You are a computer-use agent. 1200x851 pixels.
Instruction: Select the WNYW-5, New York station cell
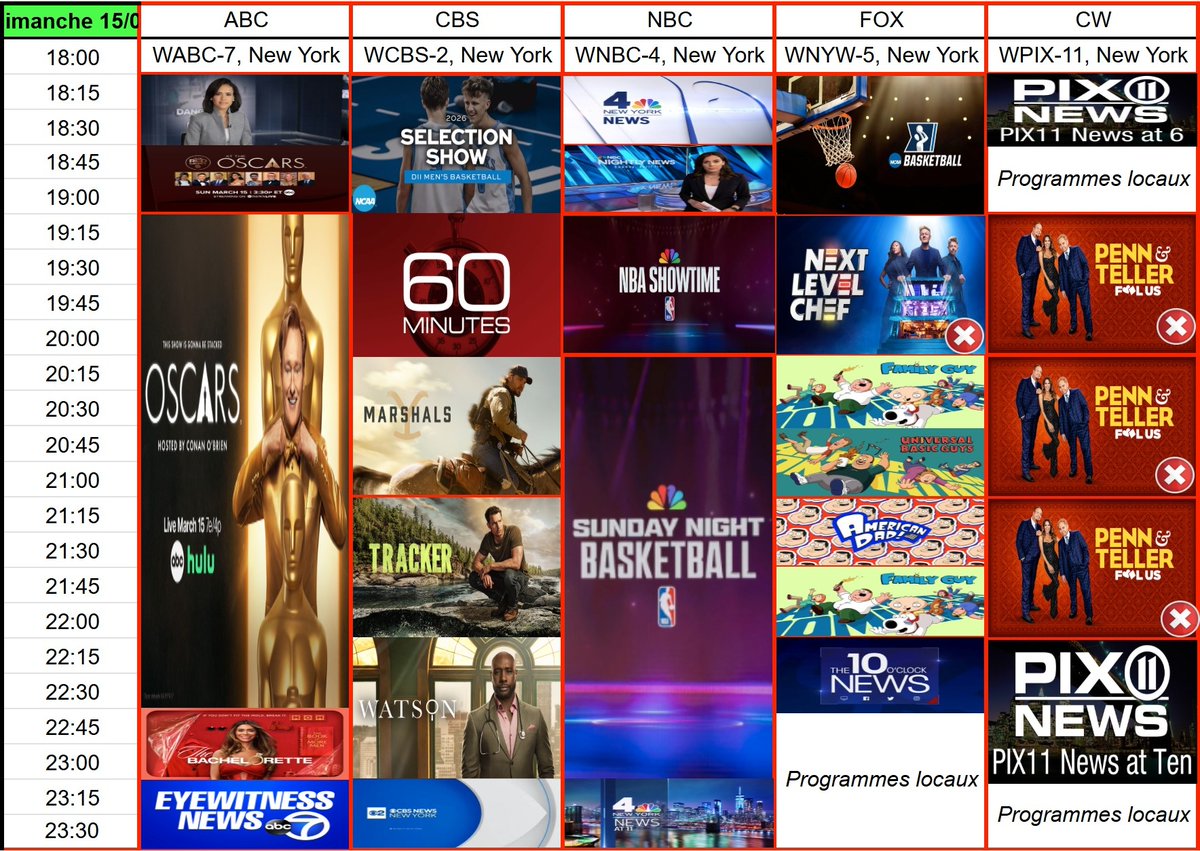pos(881,55)
